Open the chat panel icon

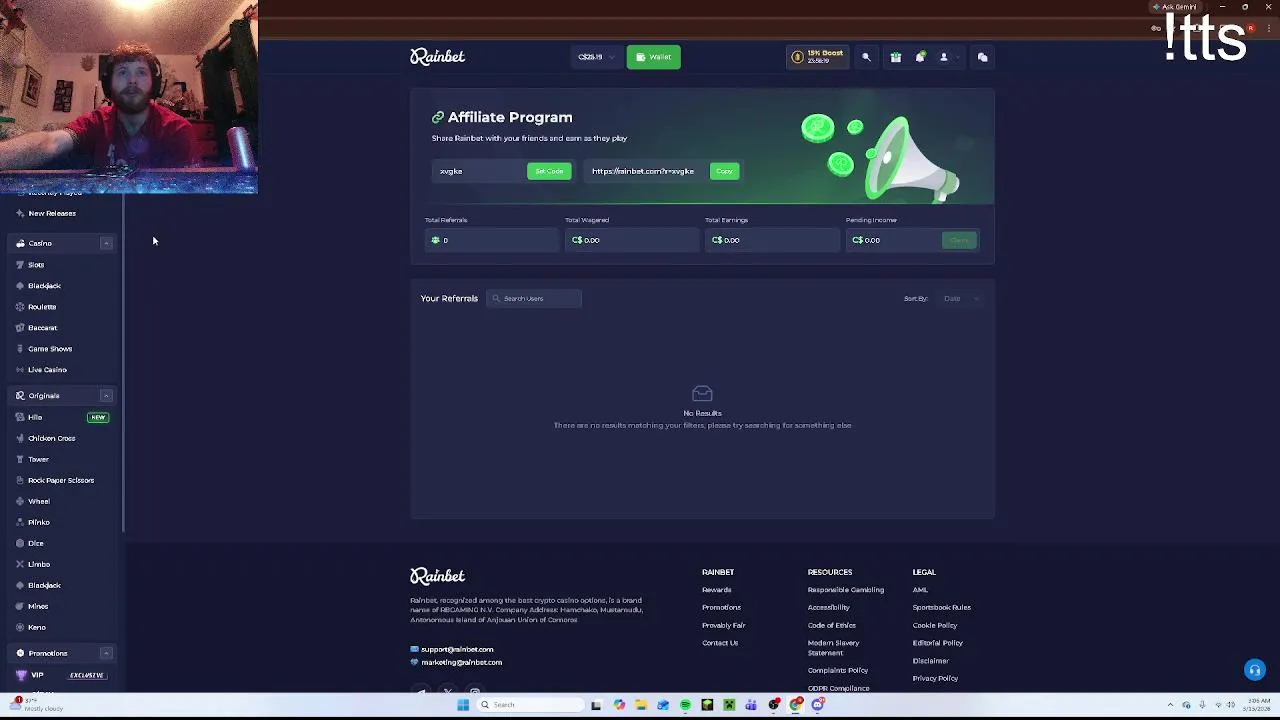point(982,57)
